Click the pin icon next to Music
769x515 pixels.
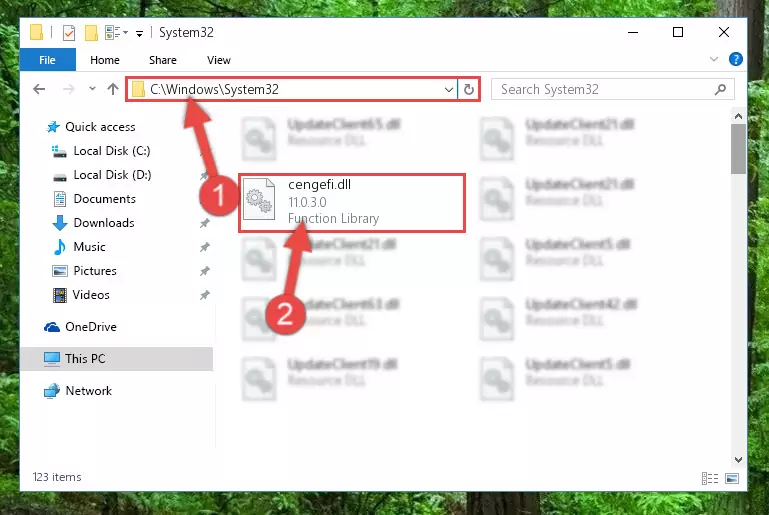(x=205, y=247)
